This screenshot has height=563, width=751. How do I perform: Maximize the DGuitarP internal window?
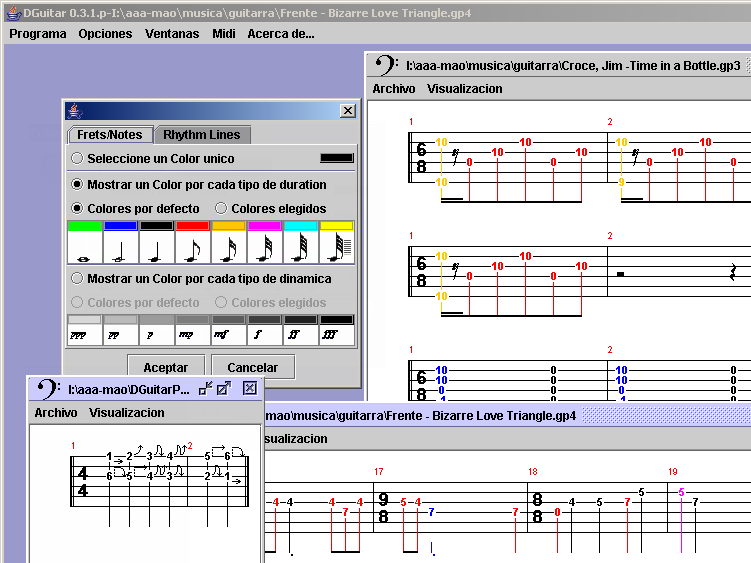(224, 388)
